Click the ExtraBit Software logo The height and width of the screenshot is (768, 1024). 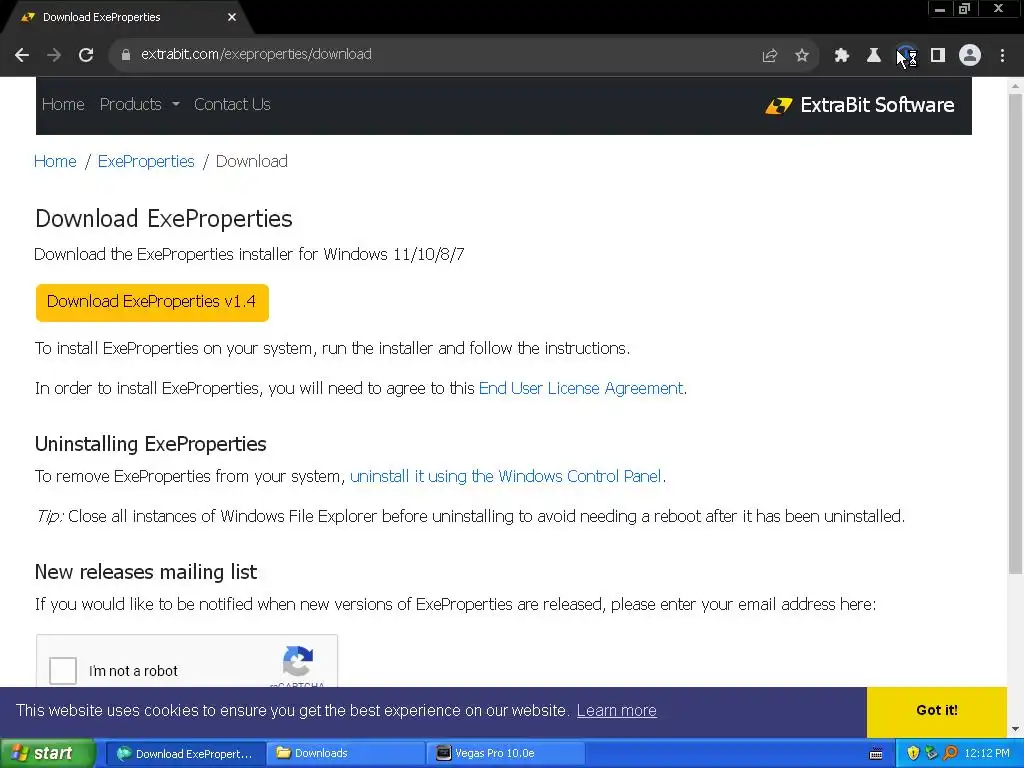click(x=859, y=105)
